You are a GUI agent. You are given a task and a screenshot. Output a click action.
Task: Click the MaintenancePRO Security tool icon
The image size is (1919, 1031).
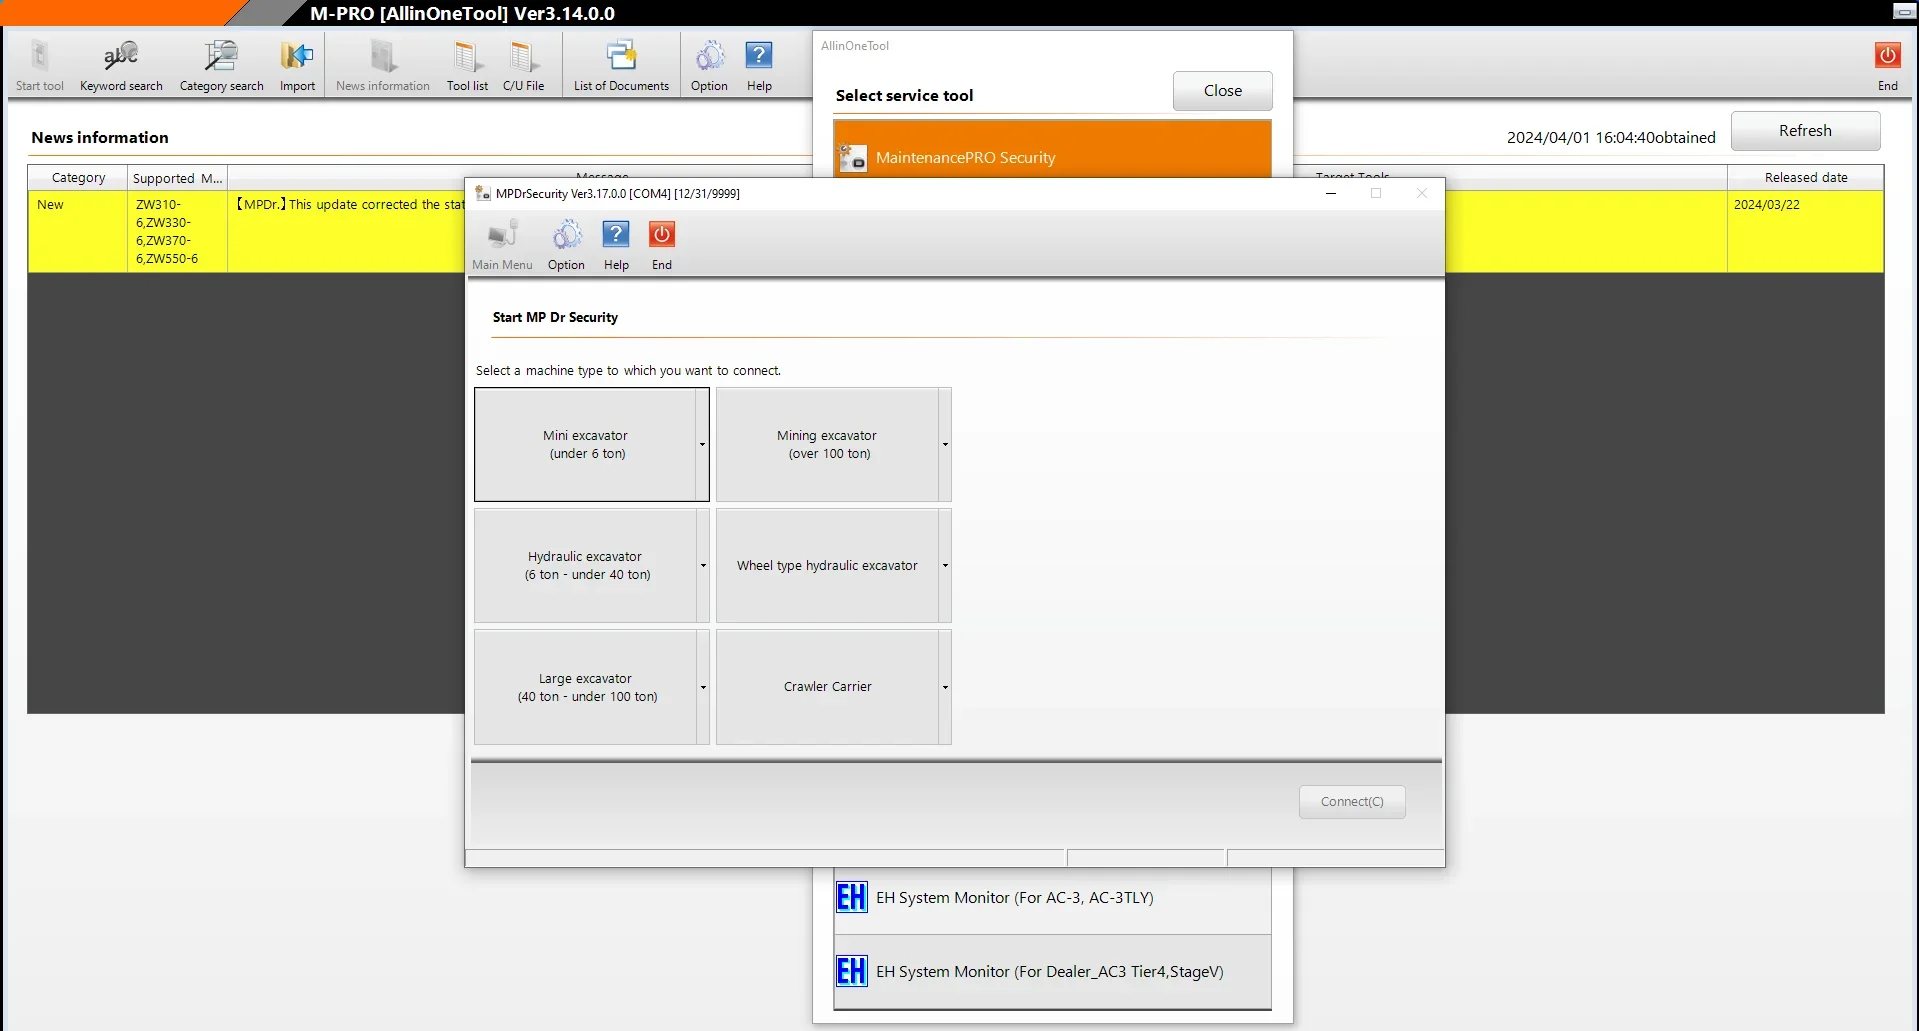(853, 158)
